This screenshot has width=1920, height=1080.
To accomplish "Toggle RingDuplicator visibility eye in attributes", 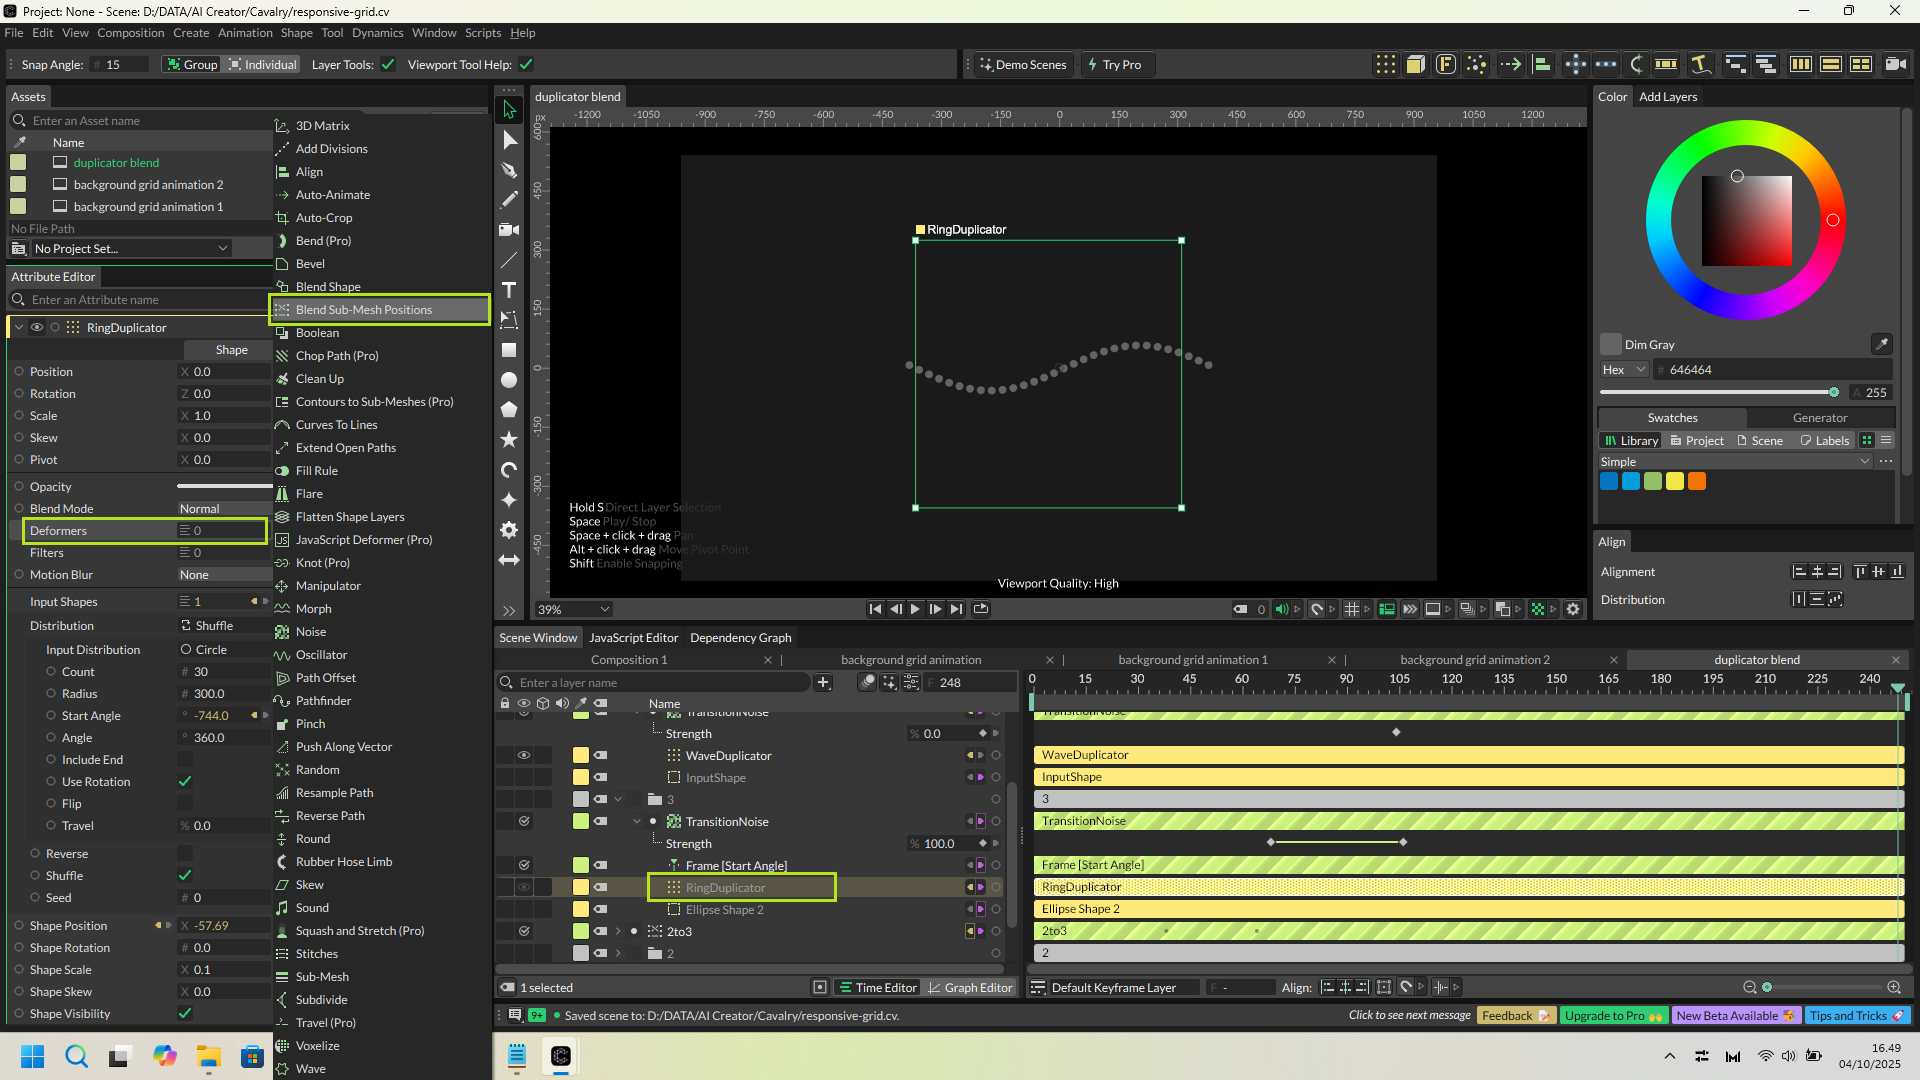I will (x=37, y=328).
